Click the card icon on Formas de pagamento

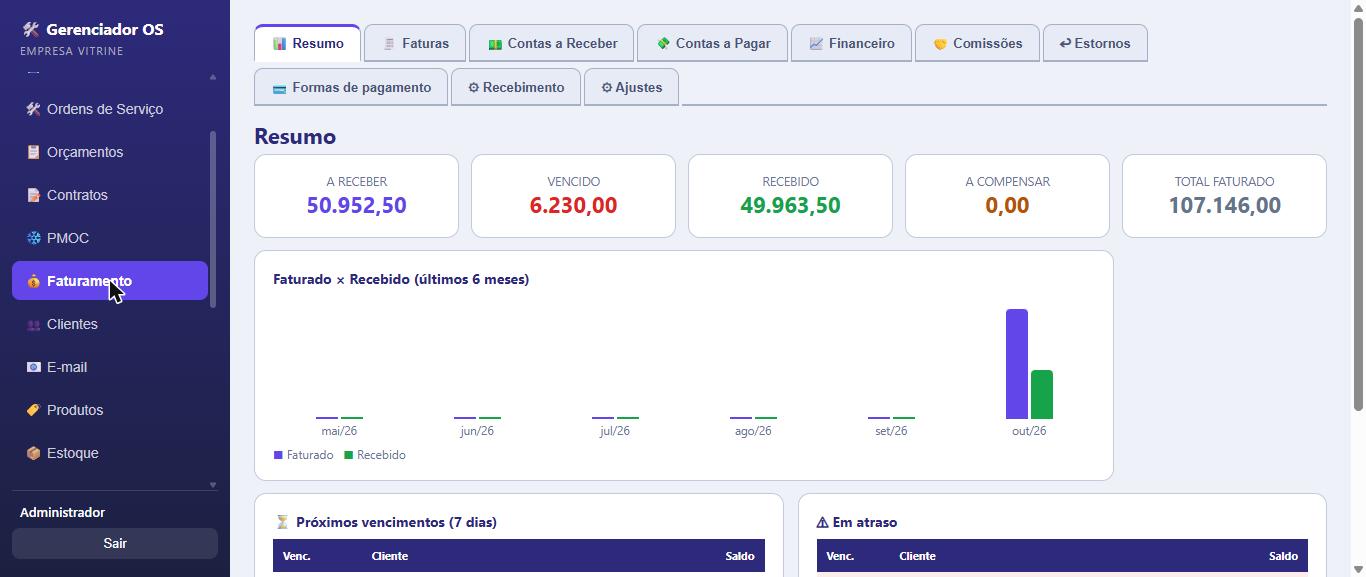[x=279, y=88]
